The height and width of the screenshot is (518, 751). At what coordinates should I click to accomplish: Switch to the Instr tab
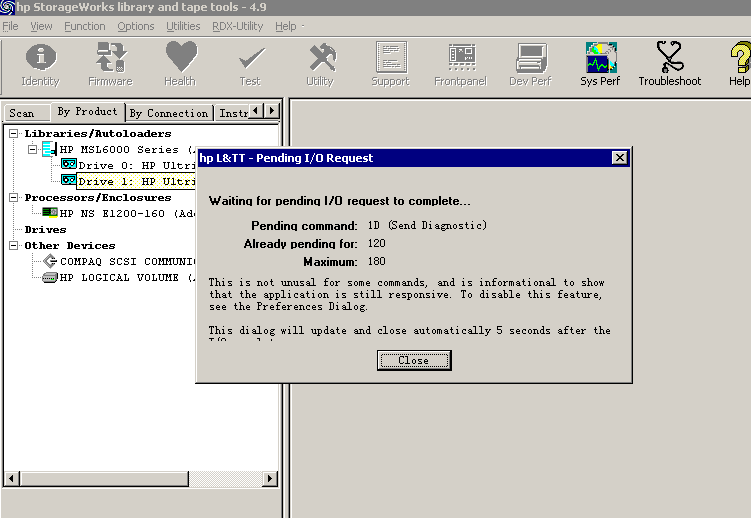(233, 113)
